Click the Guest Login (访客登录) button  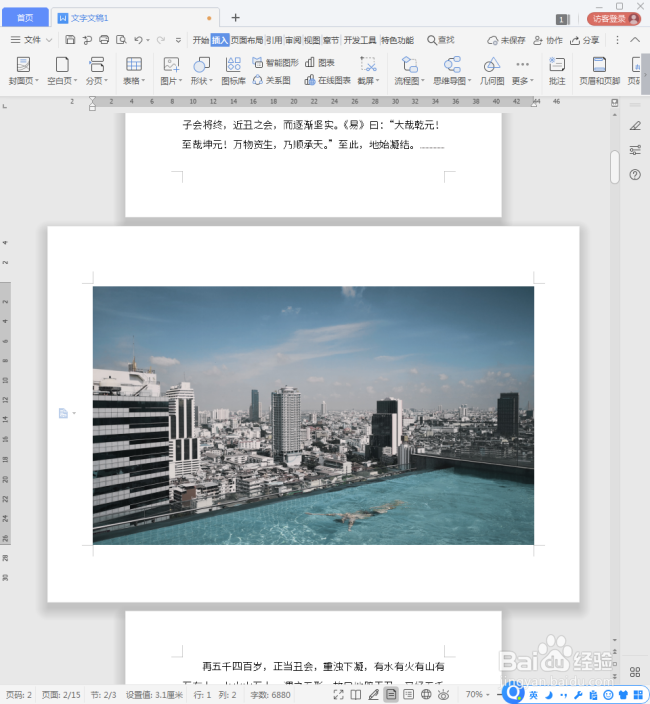(614, 18)
